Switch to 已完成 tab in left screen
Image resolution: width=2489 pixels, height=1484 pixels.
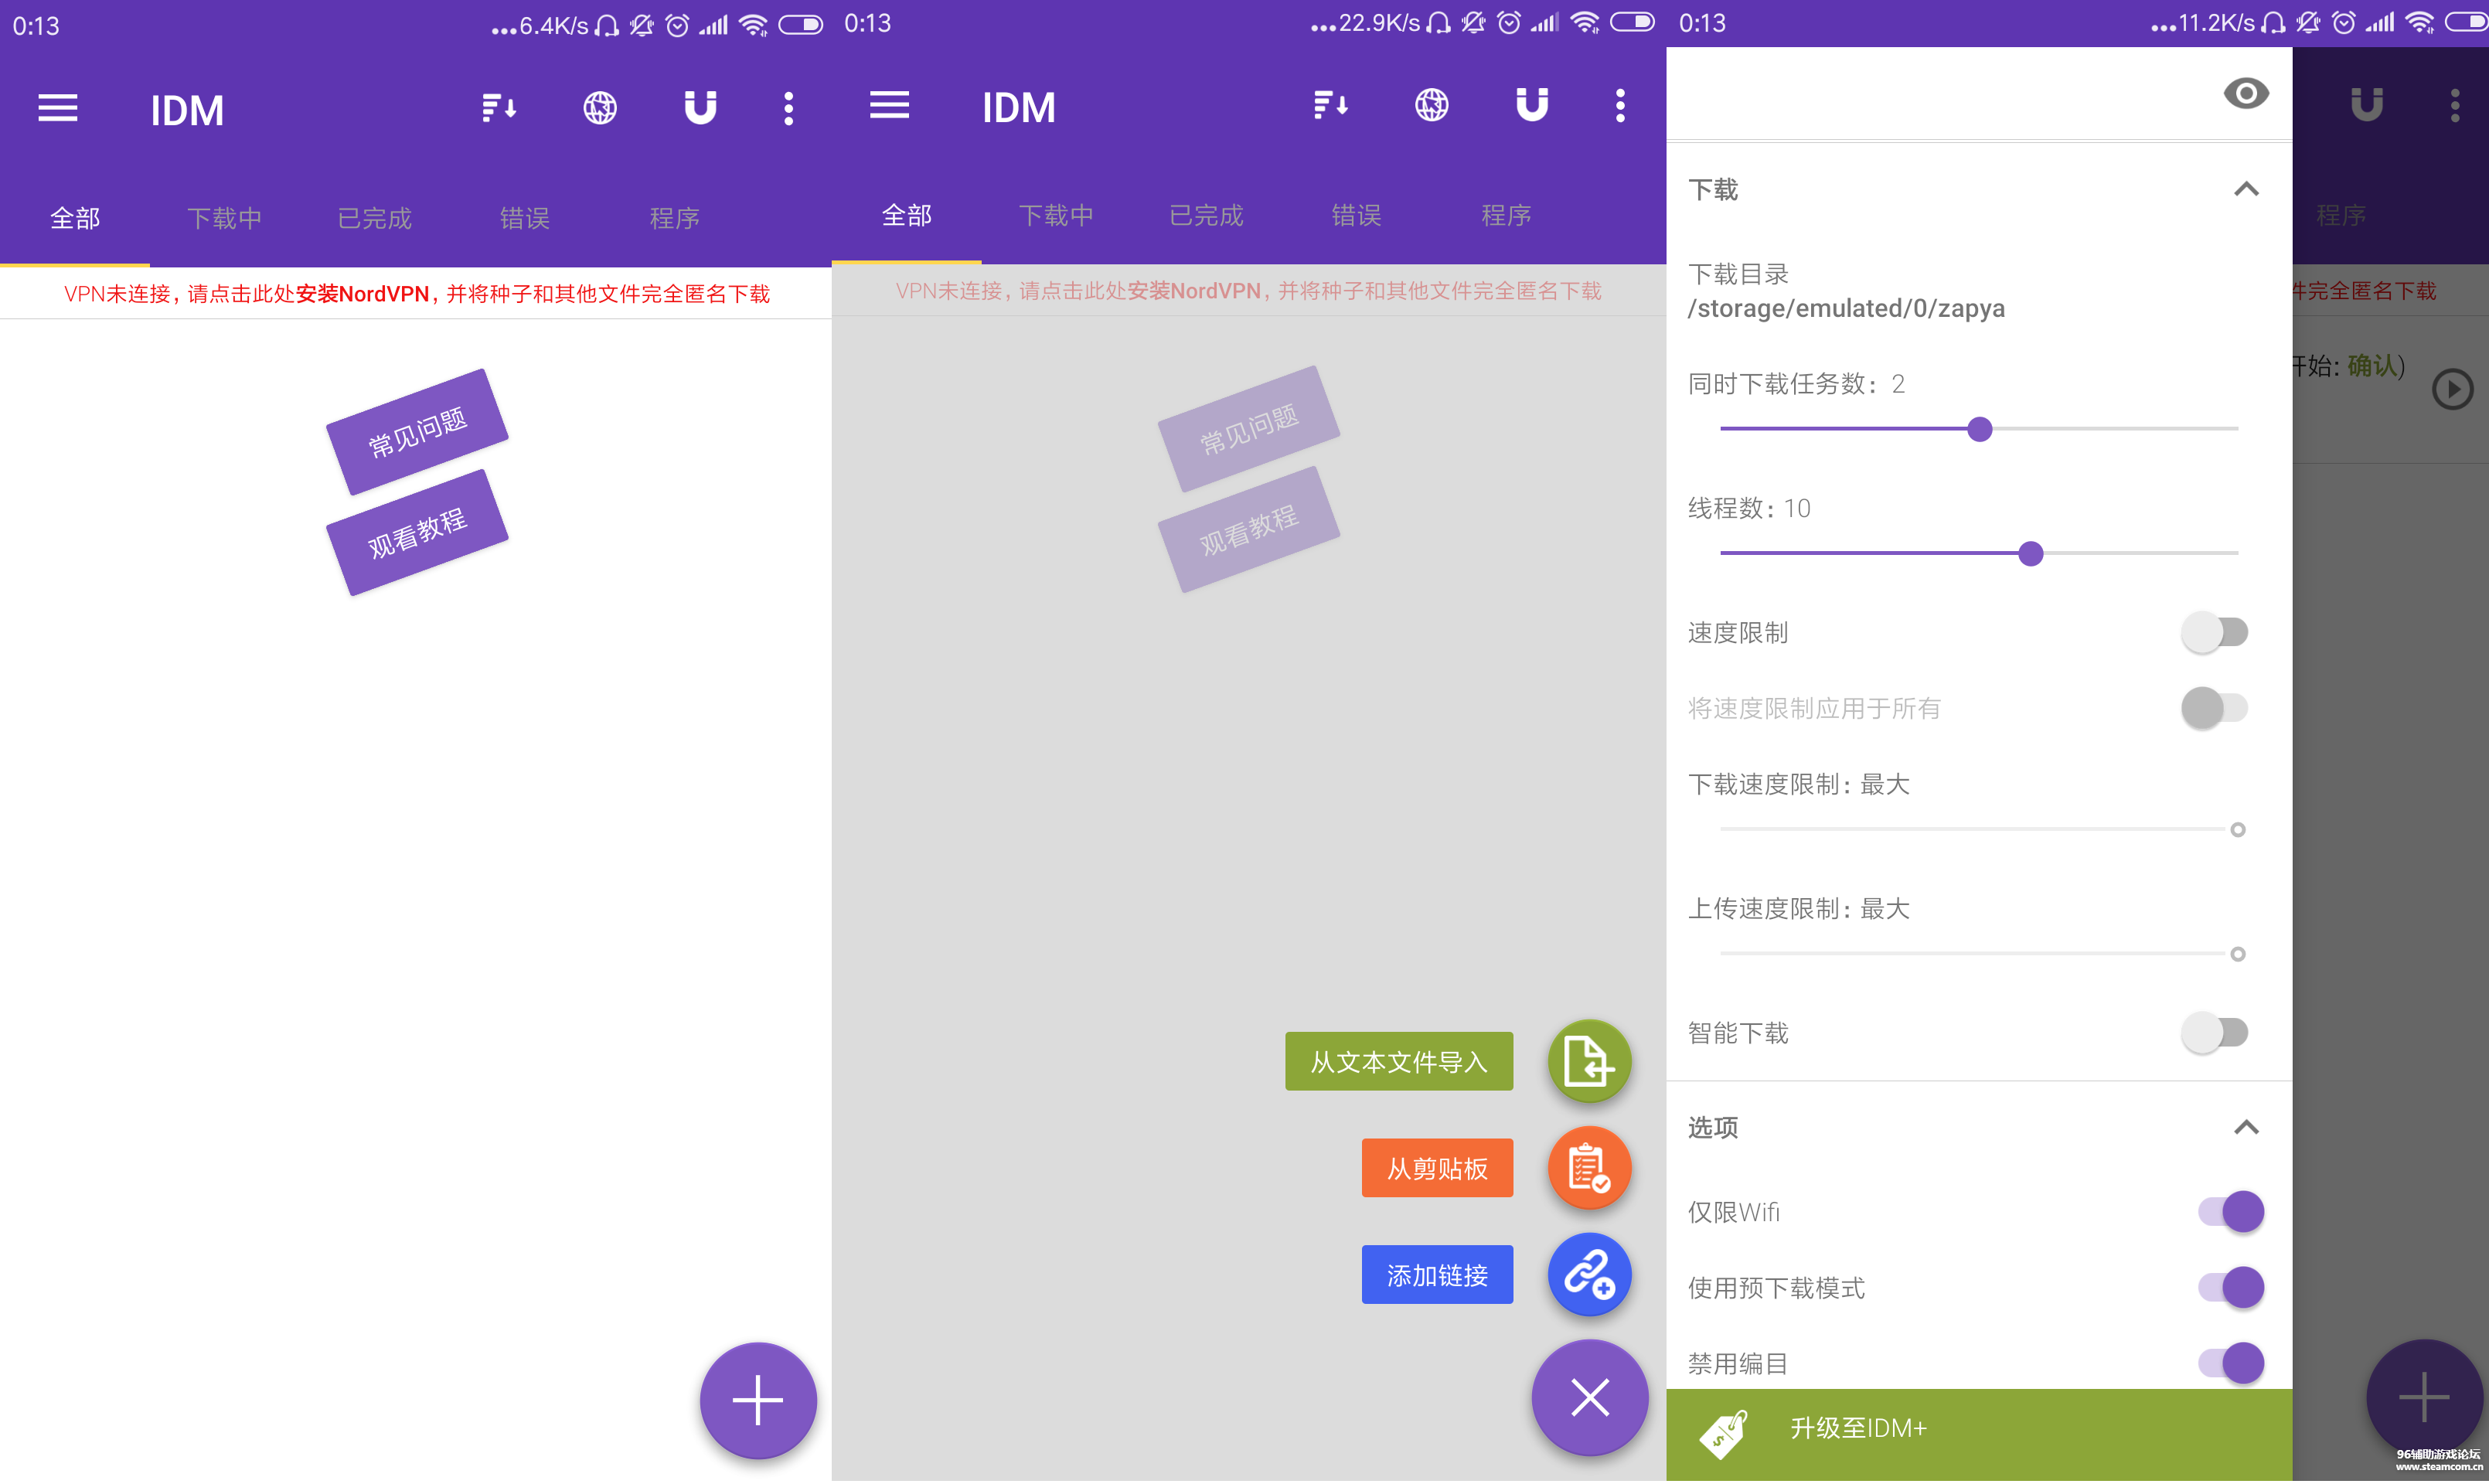[x=374, y=218]
